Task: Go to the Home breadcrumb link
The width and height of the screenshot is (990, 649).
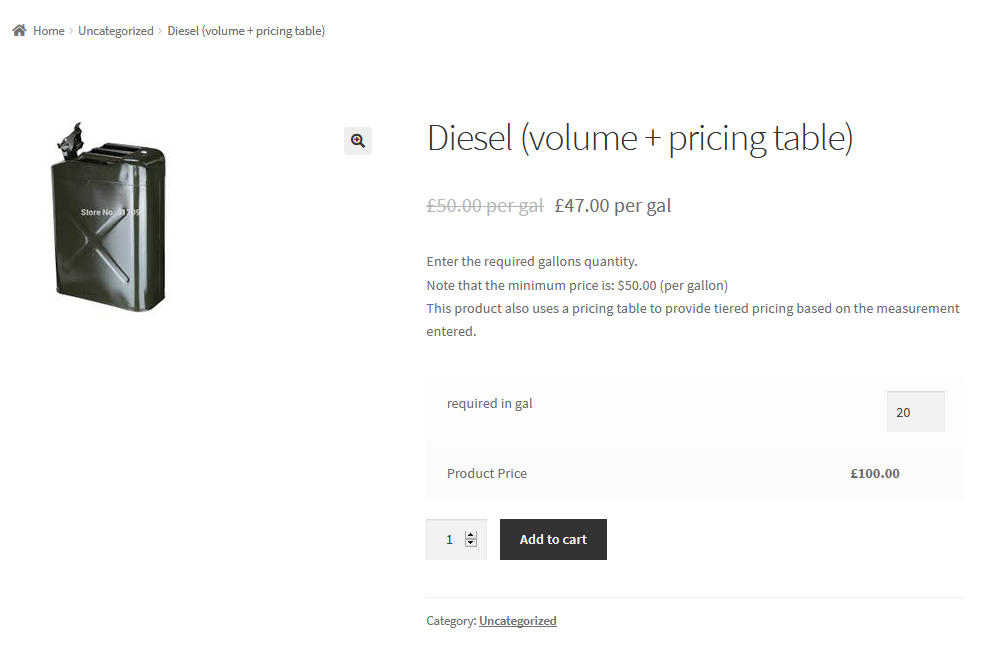Action: (x=48, y=31)
